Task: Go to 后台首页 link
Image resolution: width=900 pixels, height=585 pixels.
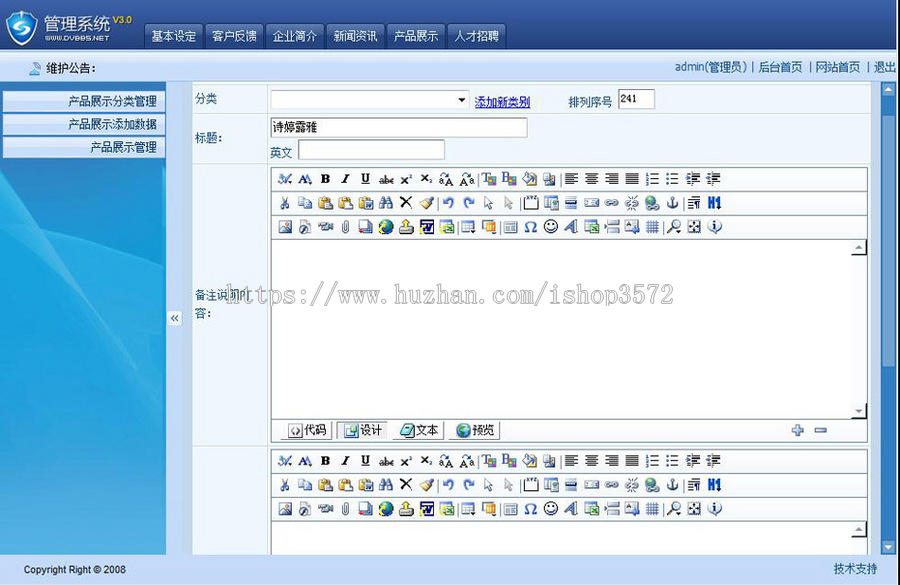Action: tap(780, 67)
